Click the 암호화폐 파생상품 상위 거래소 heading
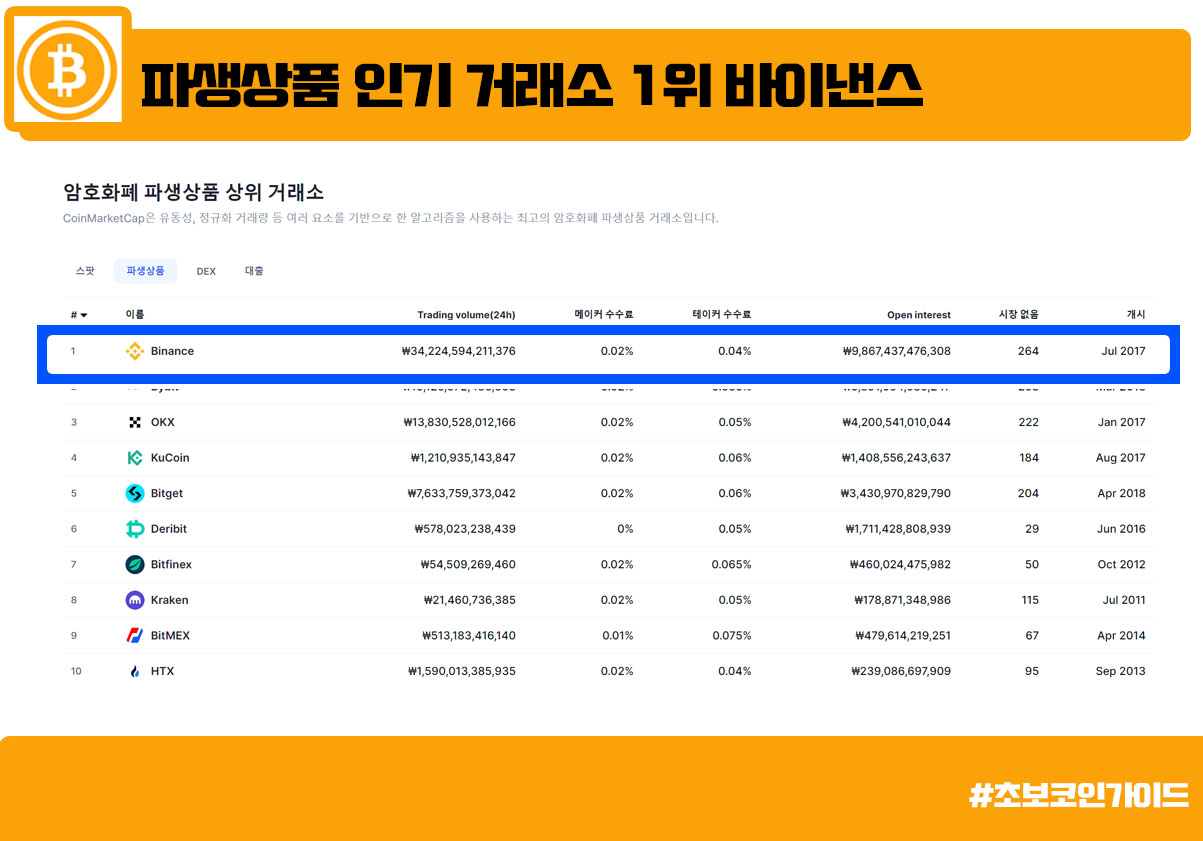This screenshot has width=1203, height=841. coord(193,192)
